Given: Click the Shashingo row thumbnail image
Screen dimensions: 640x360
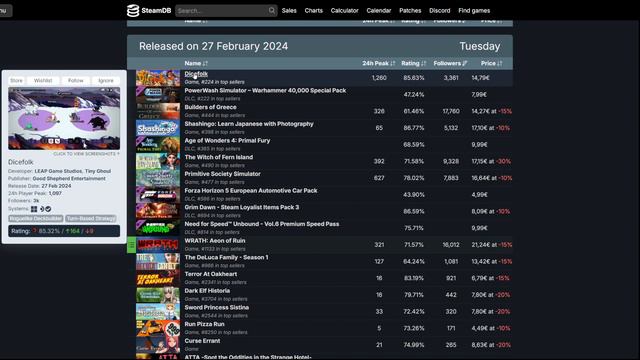Looking at the screenshot, I should [x=158, y=128].
